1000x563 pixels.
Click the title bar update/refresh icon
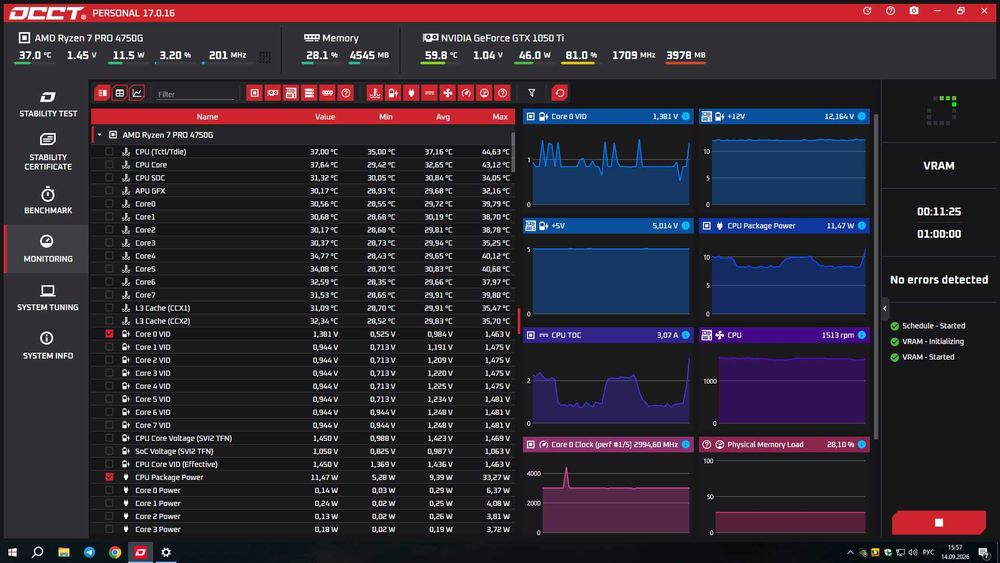867,11
